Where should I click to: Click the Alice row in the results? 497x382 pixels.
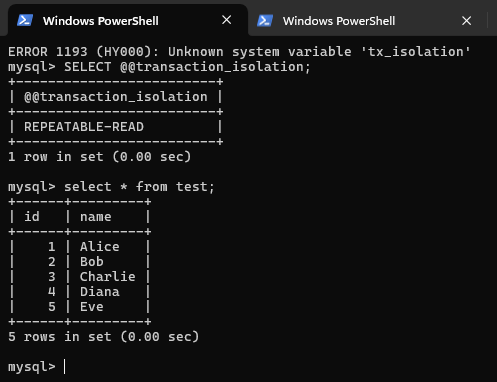(x=80, y=247)
